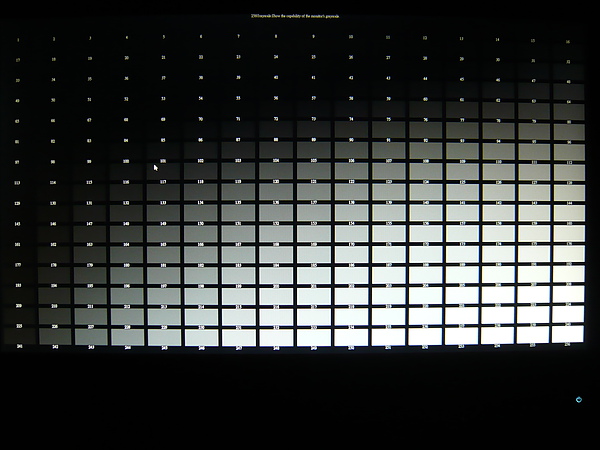Click the swatch above the 213 label
Screen dimensions: 600x450
[x=164, y=296]
